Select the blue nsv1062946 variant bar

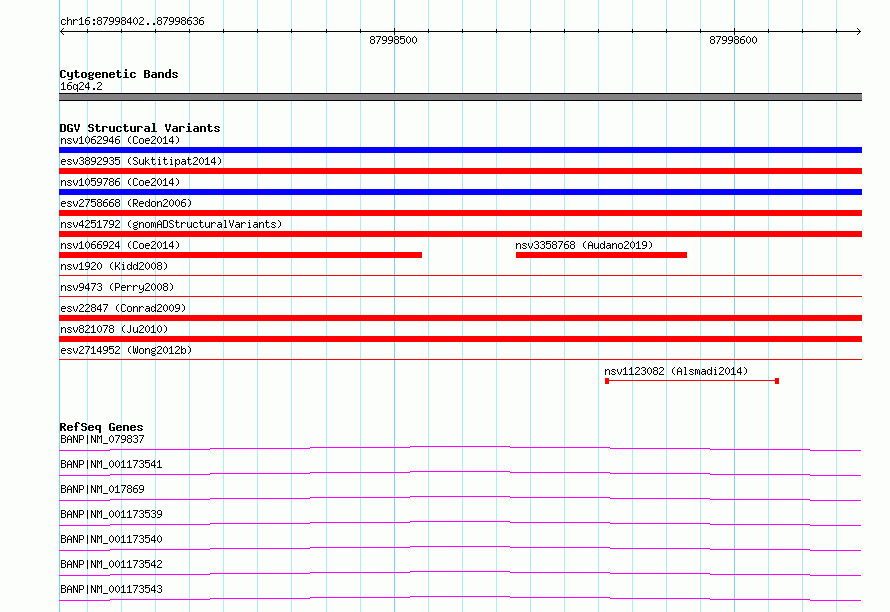pos(460,150)
